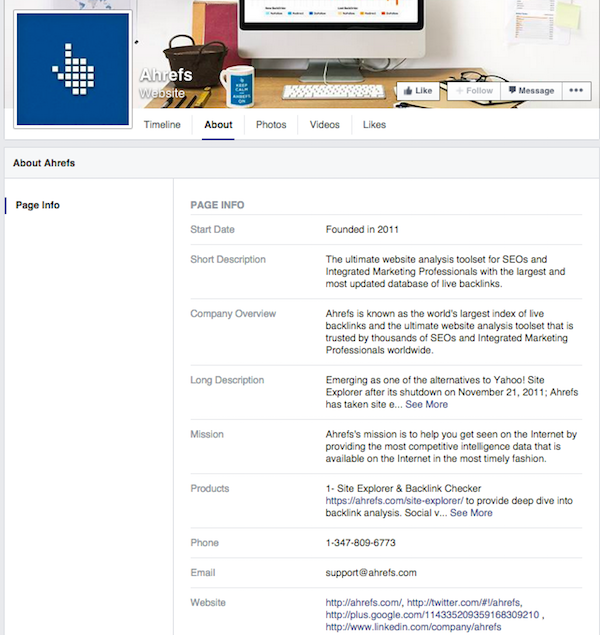The height and width of the screenshot is (635, 600).
Task: Open the three-dots more options menu
Action: point(576,91)
